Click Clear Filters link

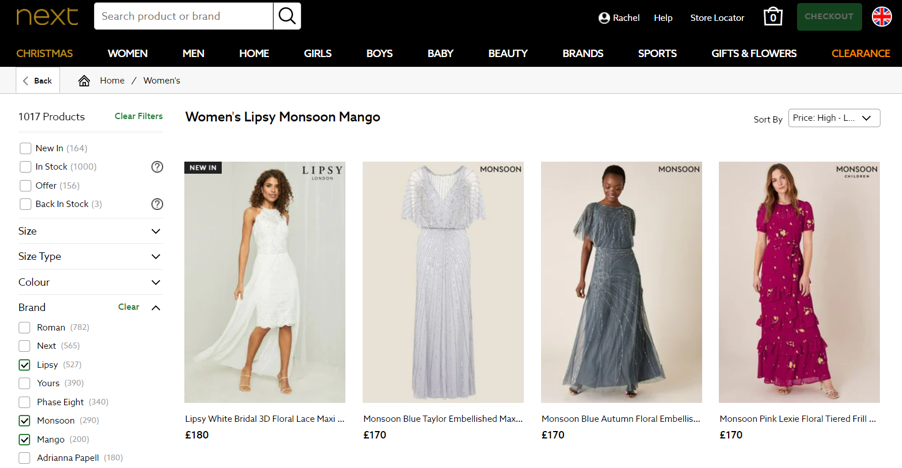pos(139,116)
